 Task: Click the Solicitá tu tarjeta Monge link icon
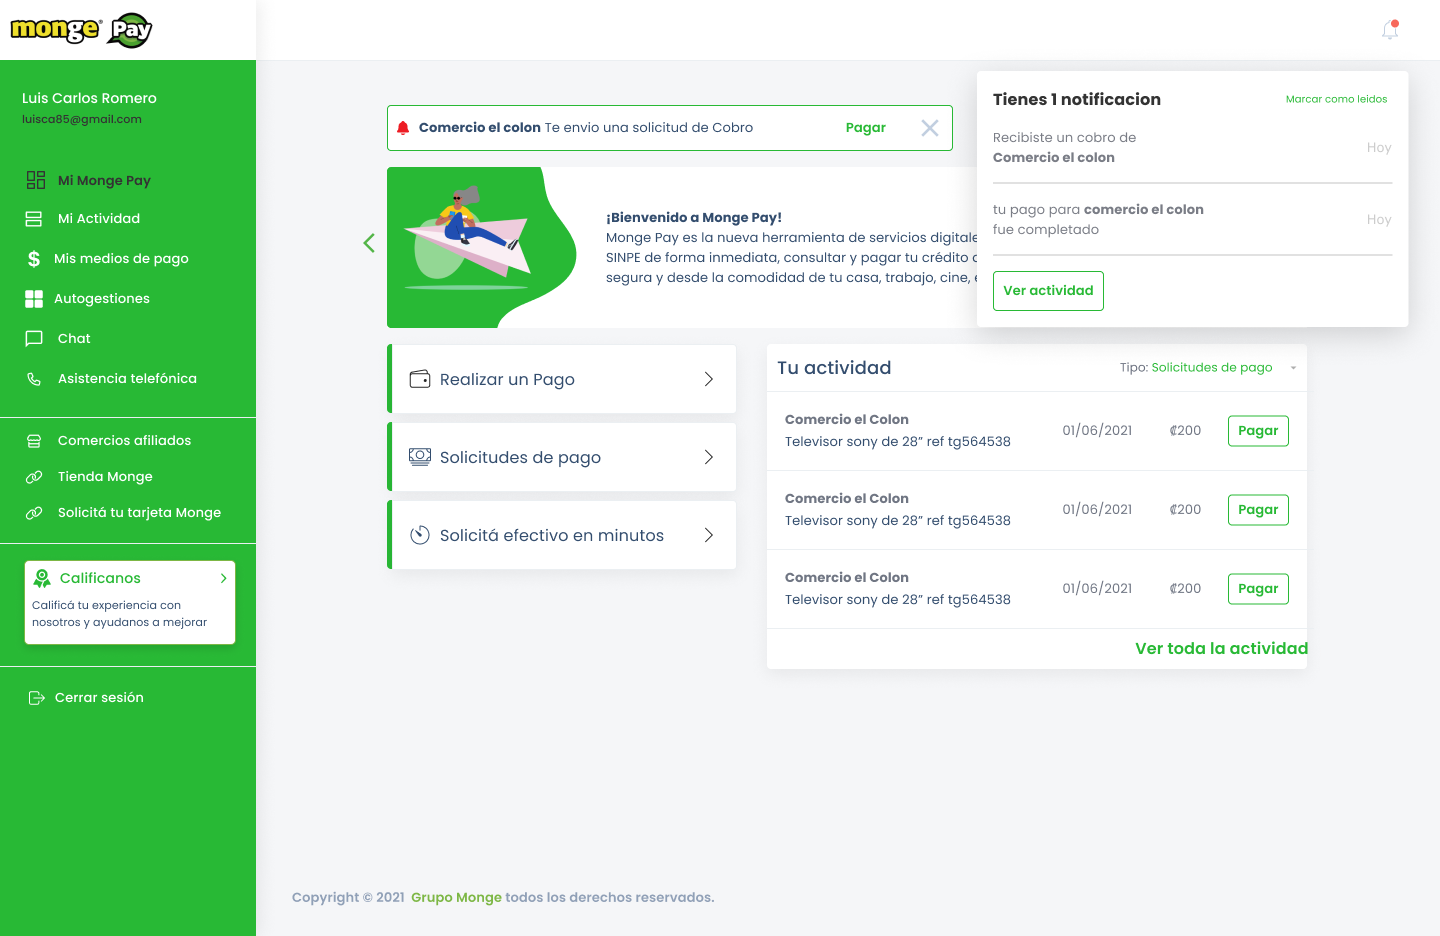point(34,513)
